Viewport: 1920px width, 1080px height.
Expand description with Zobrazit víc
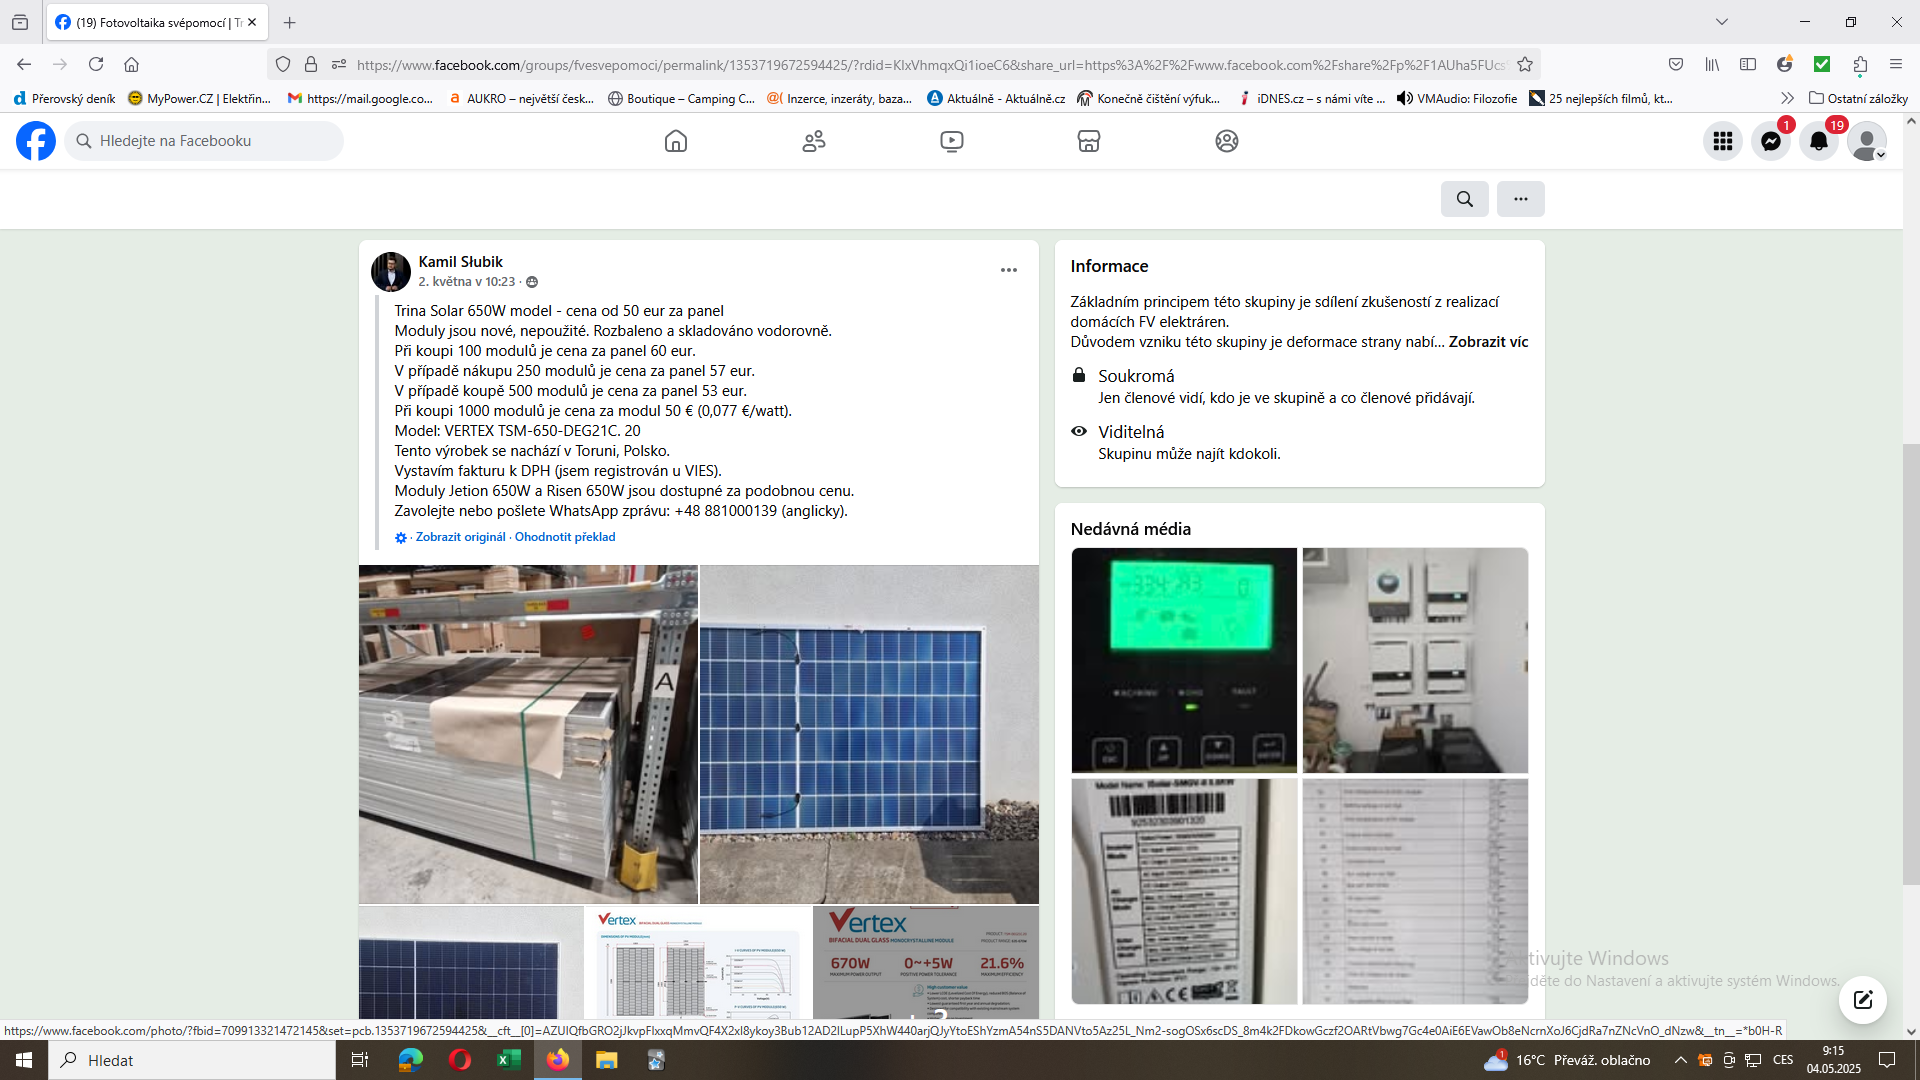1488,342
